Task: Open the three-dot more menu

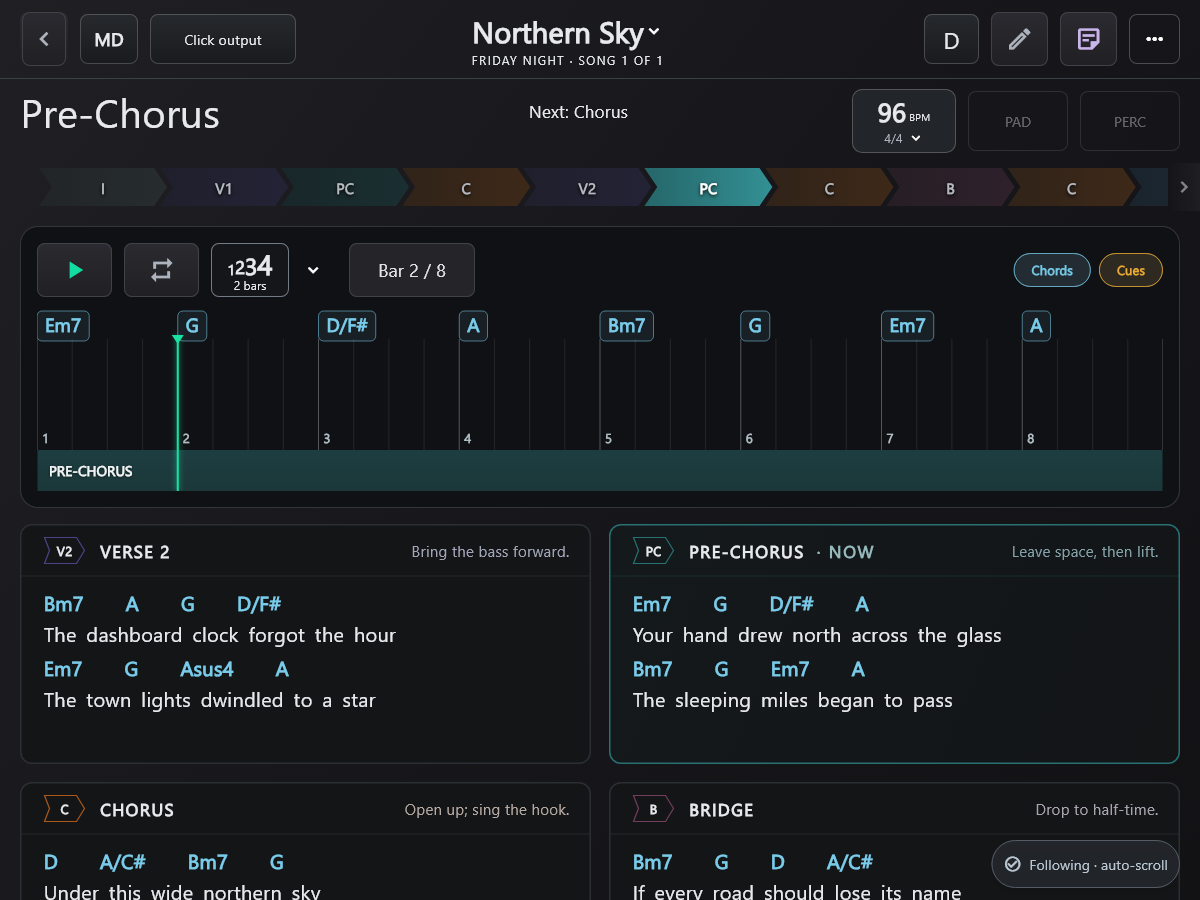Action: 1154,39
